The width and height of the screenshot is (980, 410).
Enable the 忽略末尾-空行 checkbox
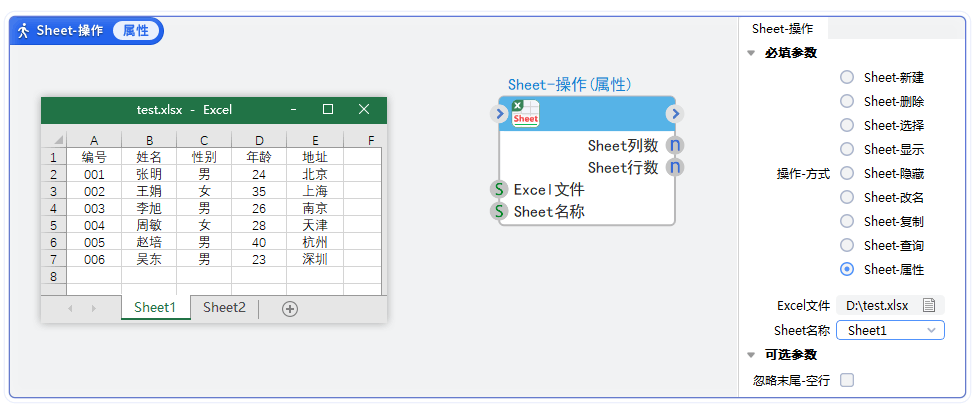pos(847,380)
